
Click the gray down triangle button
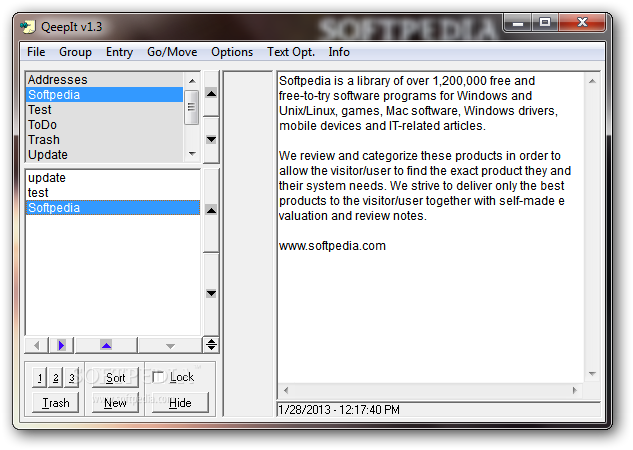pyautogui.click(x=170, y=345)
